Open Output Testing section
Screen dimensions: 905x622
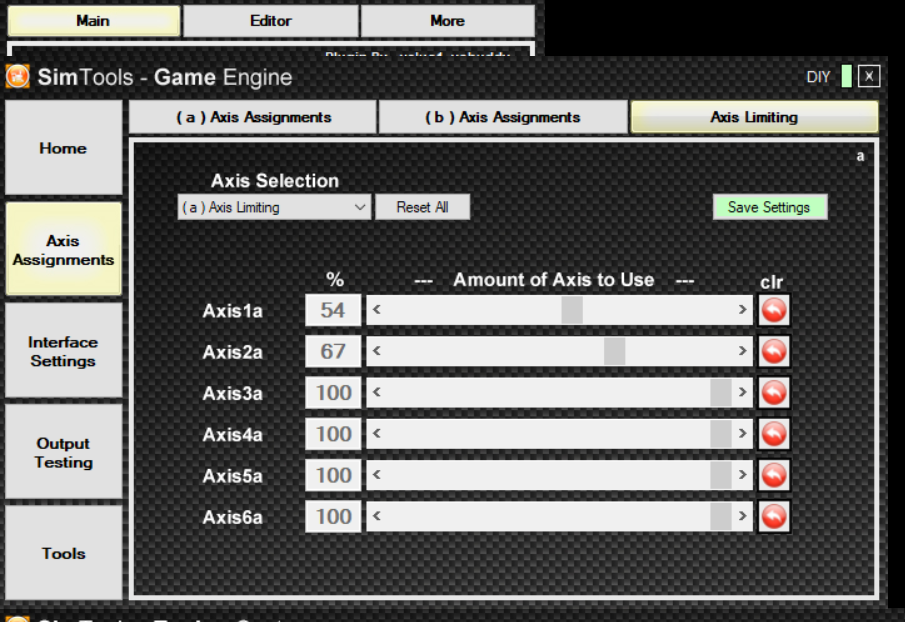pos(63,452)
